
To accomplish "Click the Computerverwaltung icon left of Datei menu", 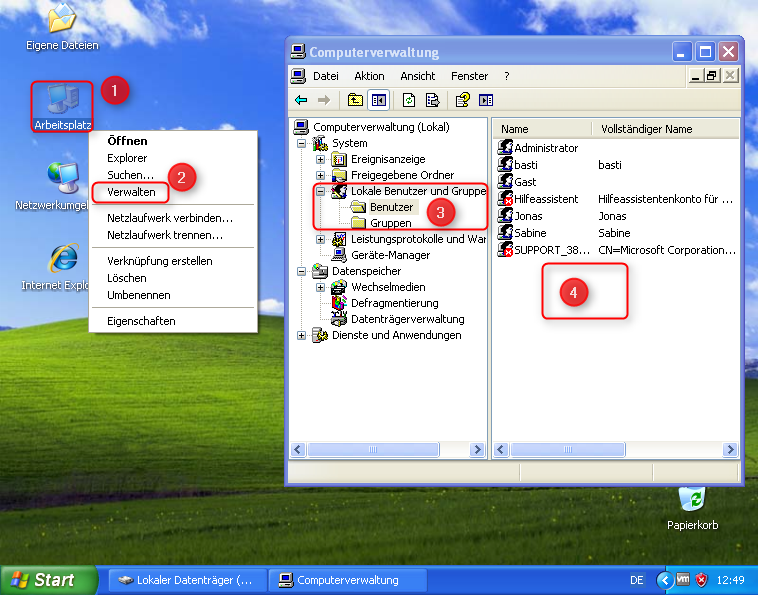I will point(298,76).
